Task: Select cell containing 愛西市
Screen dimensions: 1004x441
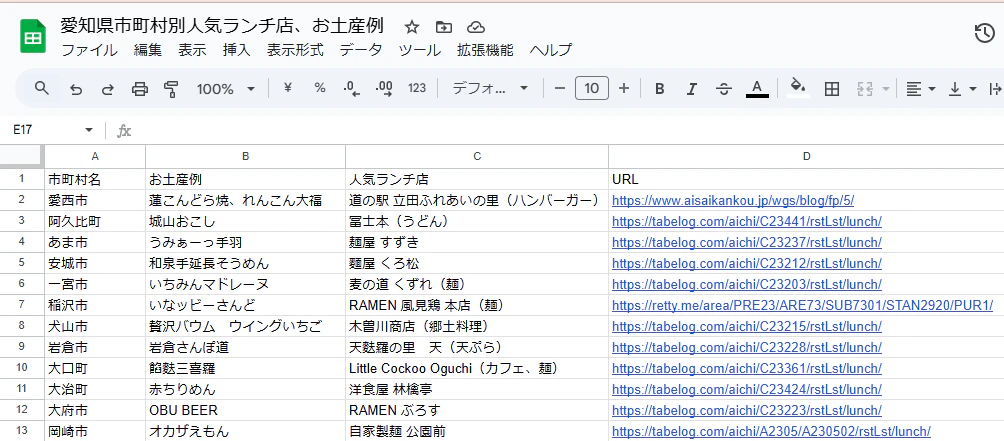Action: (x=95, y=200)
